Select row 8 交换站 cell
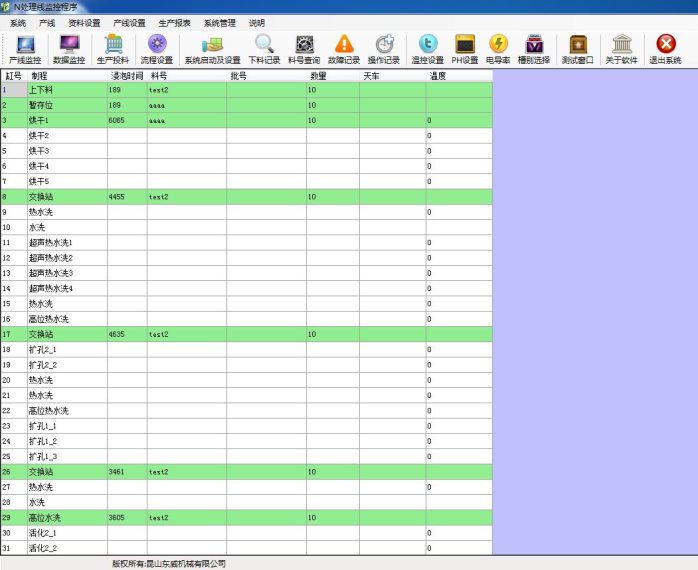 (66, 197)
